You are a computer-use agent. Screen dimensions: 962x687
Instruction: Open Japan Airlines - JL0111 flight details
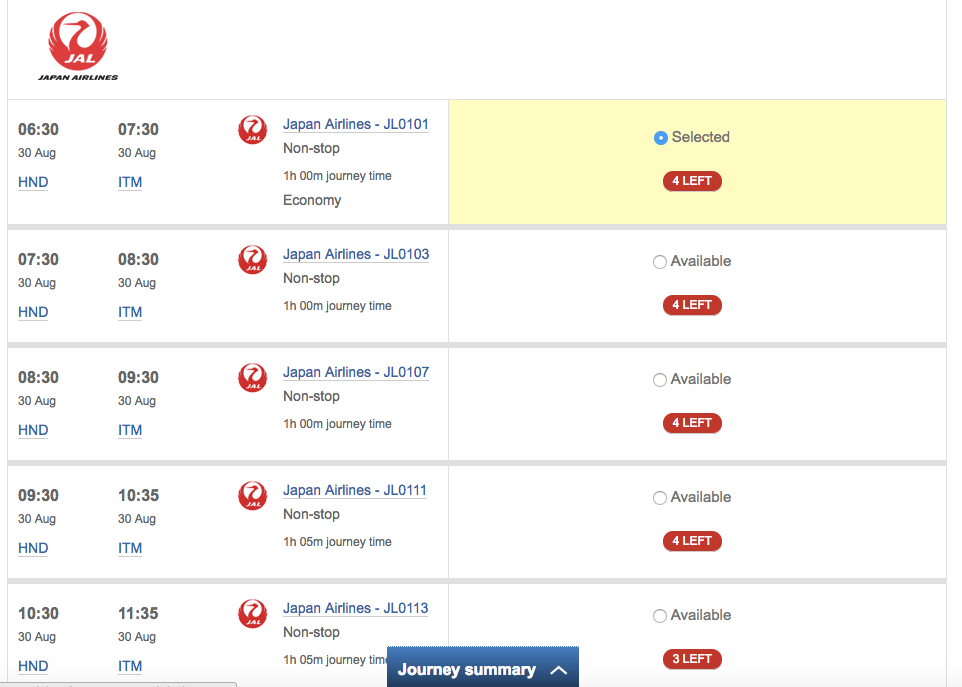(355, 490)
